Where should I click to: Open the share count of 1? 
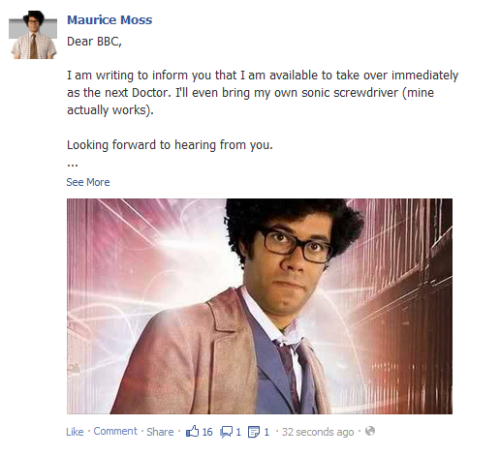[x=266, y=432]
